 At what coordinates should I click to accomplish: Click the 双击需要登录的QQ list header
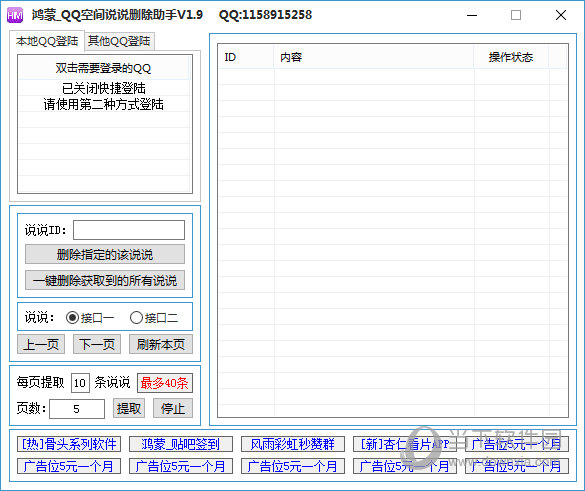pos(103,68)
